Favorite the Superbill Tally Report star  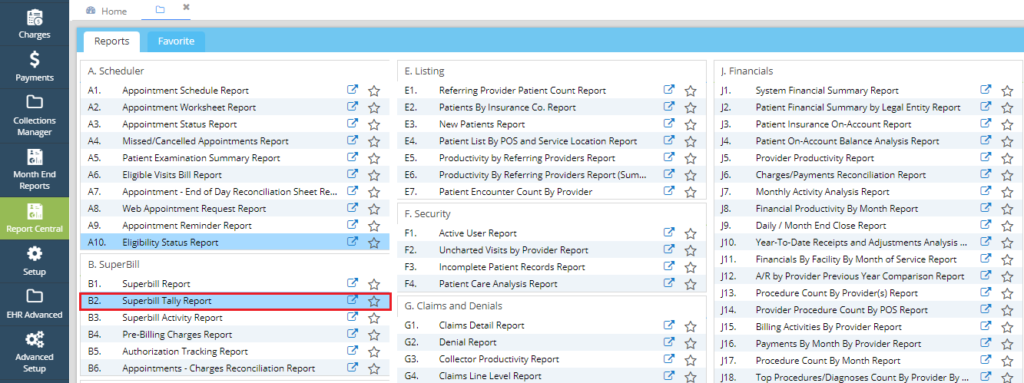point(374,301)
